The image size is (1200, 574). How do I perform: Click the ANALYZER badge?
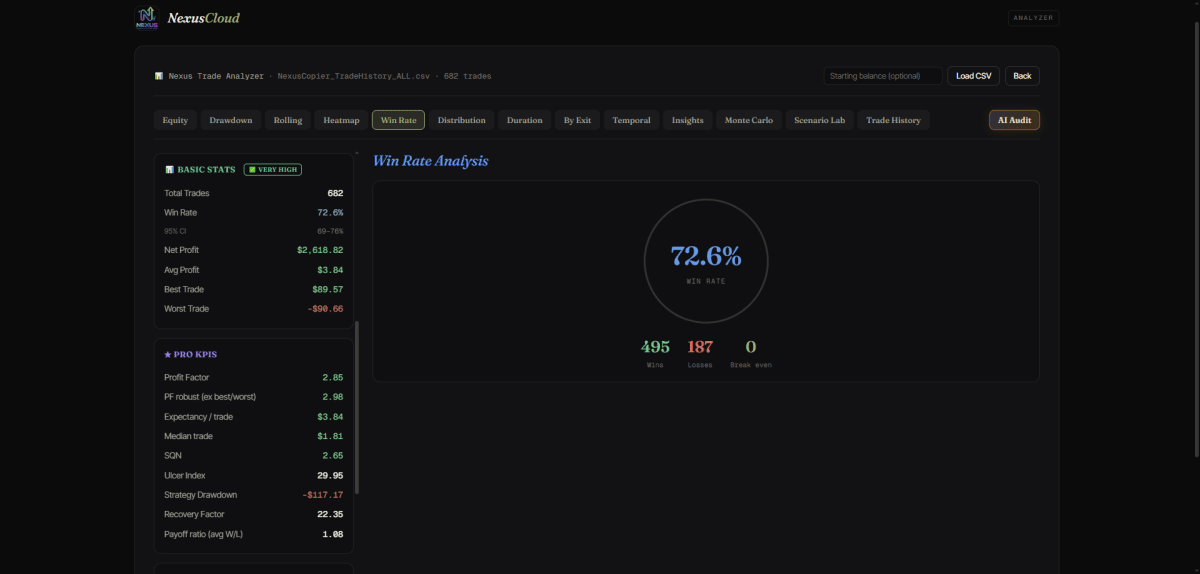(x=1034, y=17)
